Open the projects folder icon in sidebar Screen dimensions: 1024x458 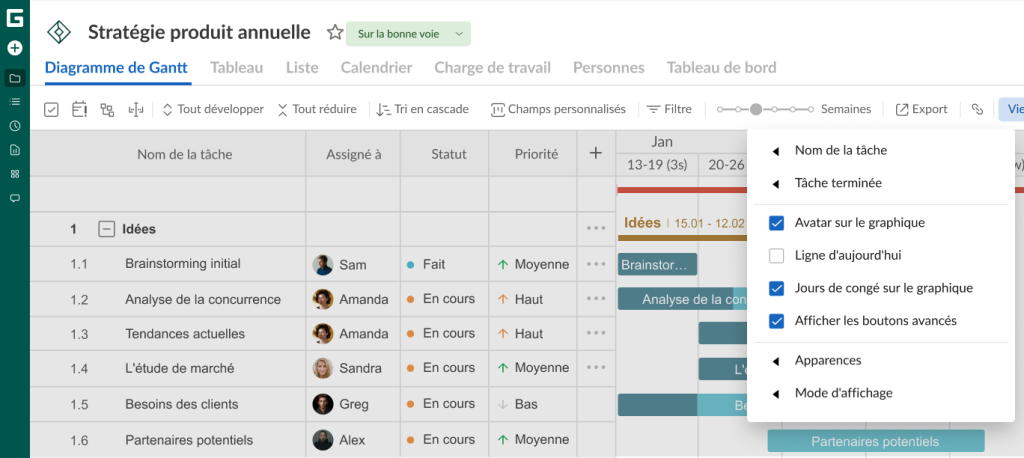pos(14,78)
